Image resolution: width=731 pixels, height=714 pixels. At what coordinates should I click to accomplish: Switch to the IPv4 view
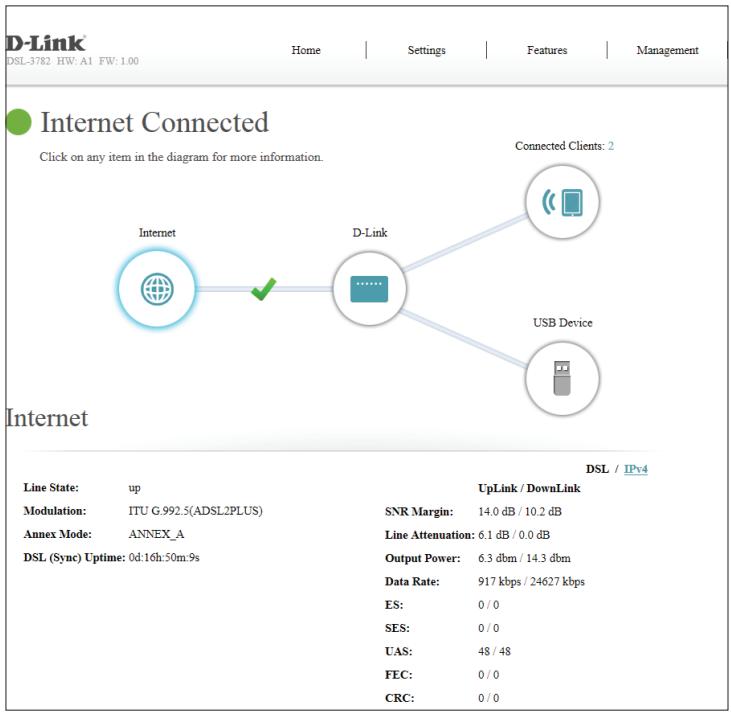(x=635, y=469)
